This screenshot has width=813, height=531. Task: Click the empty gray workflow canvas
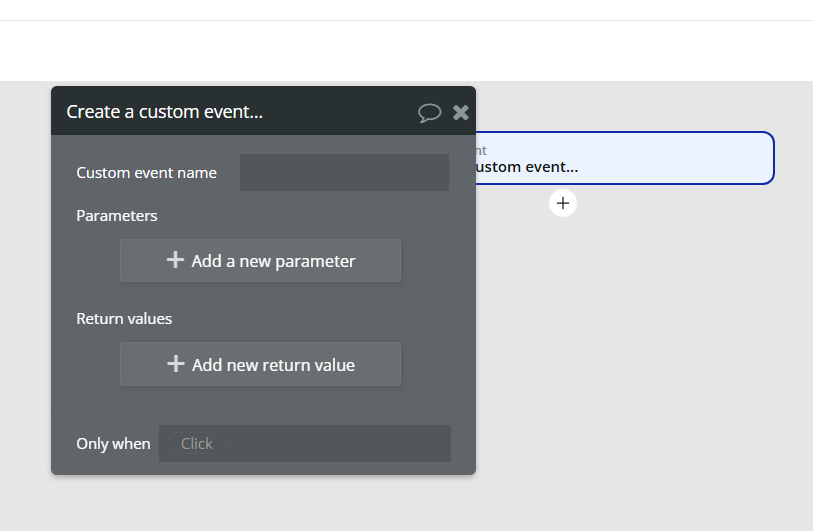coord(640,380)
